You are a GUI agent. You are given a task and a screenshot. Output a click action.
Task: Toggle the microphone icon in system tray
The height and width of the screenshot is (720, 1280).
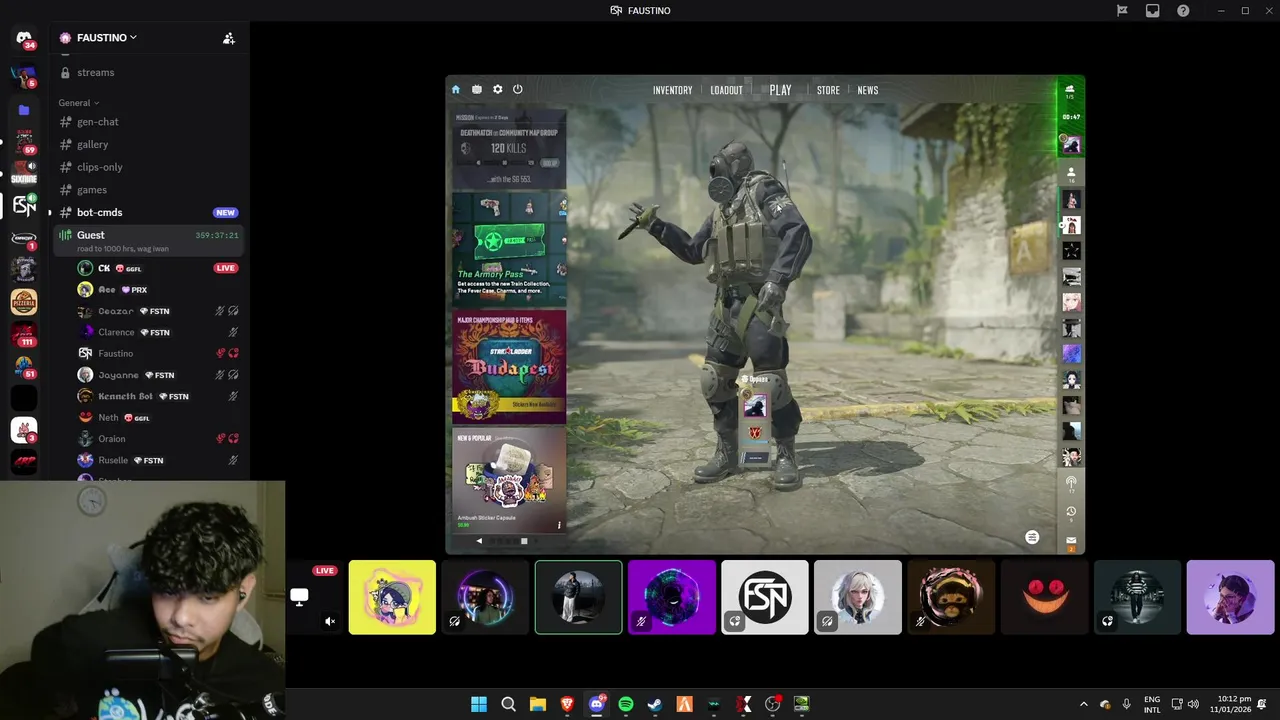click(x=1127, y=704)
